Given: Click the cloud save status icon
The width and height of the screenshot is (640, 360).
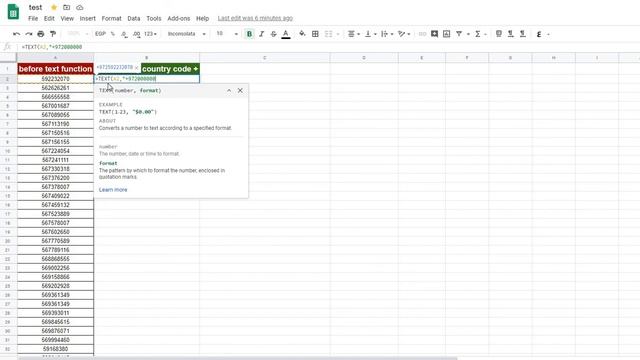Looking at the screenshot, I should pos(80,7).
